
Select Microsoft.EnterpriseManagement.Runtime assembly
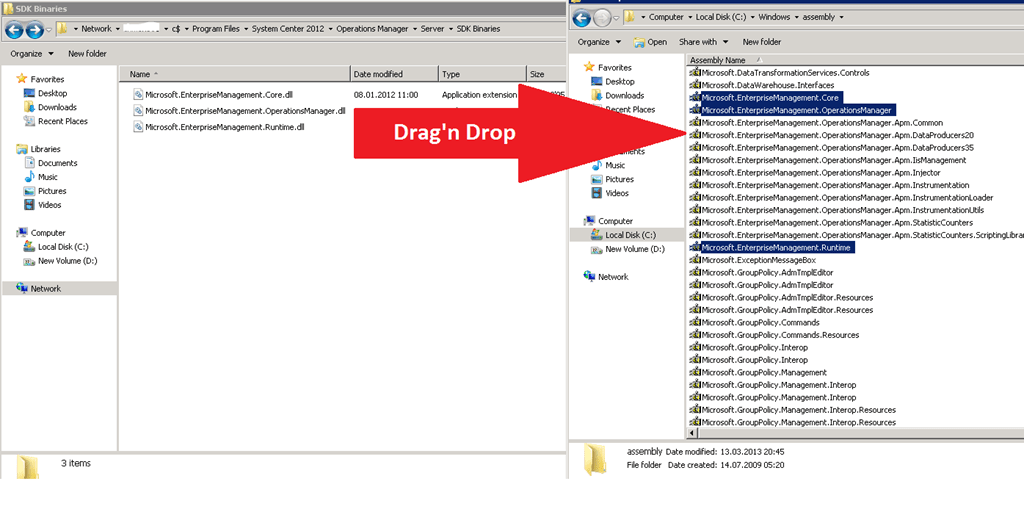(776, 248)
